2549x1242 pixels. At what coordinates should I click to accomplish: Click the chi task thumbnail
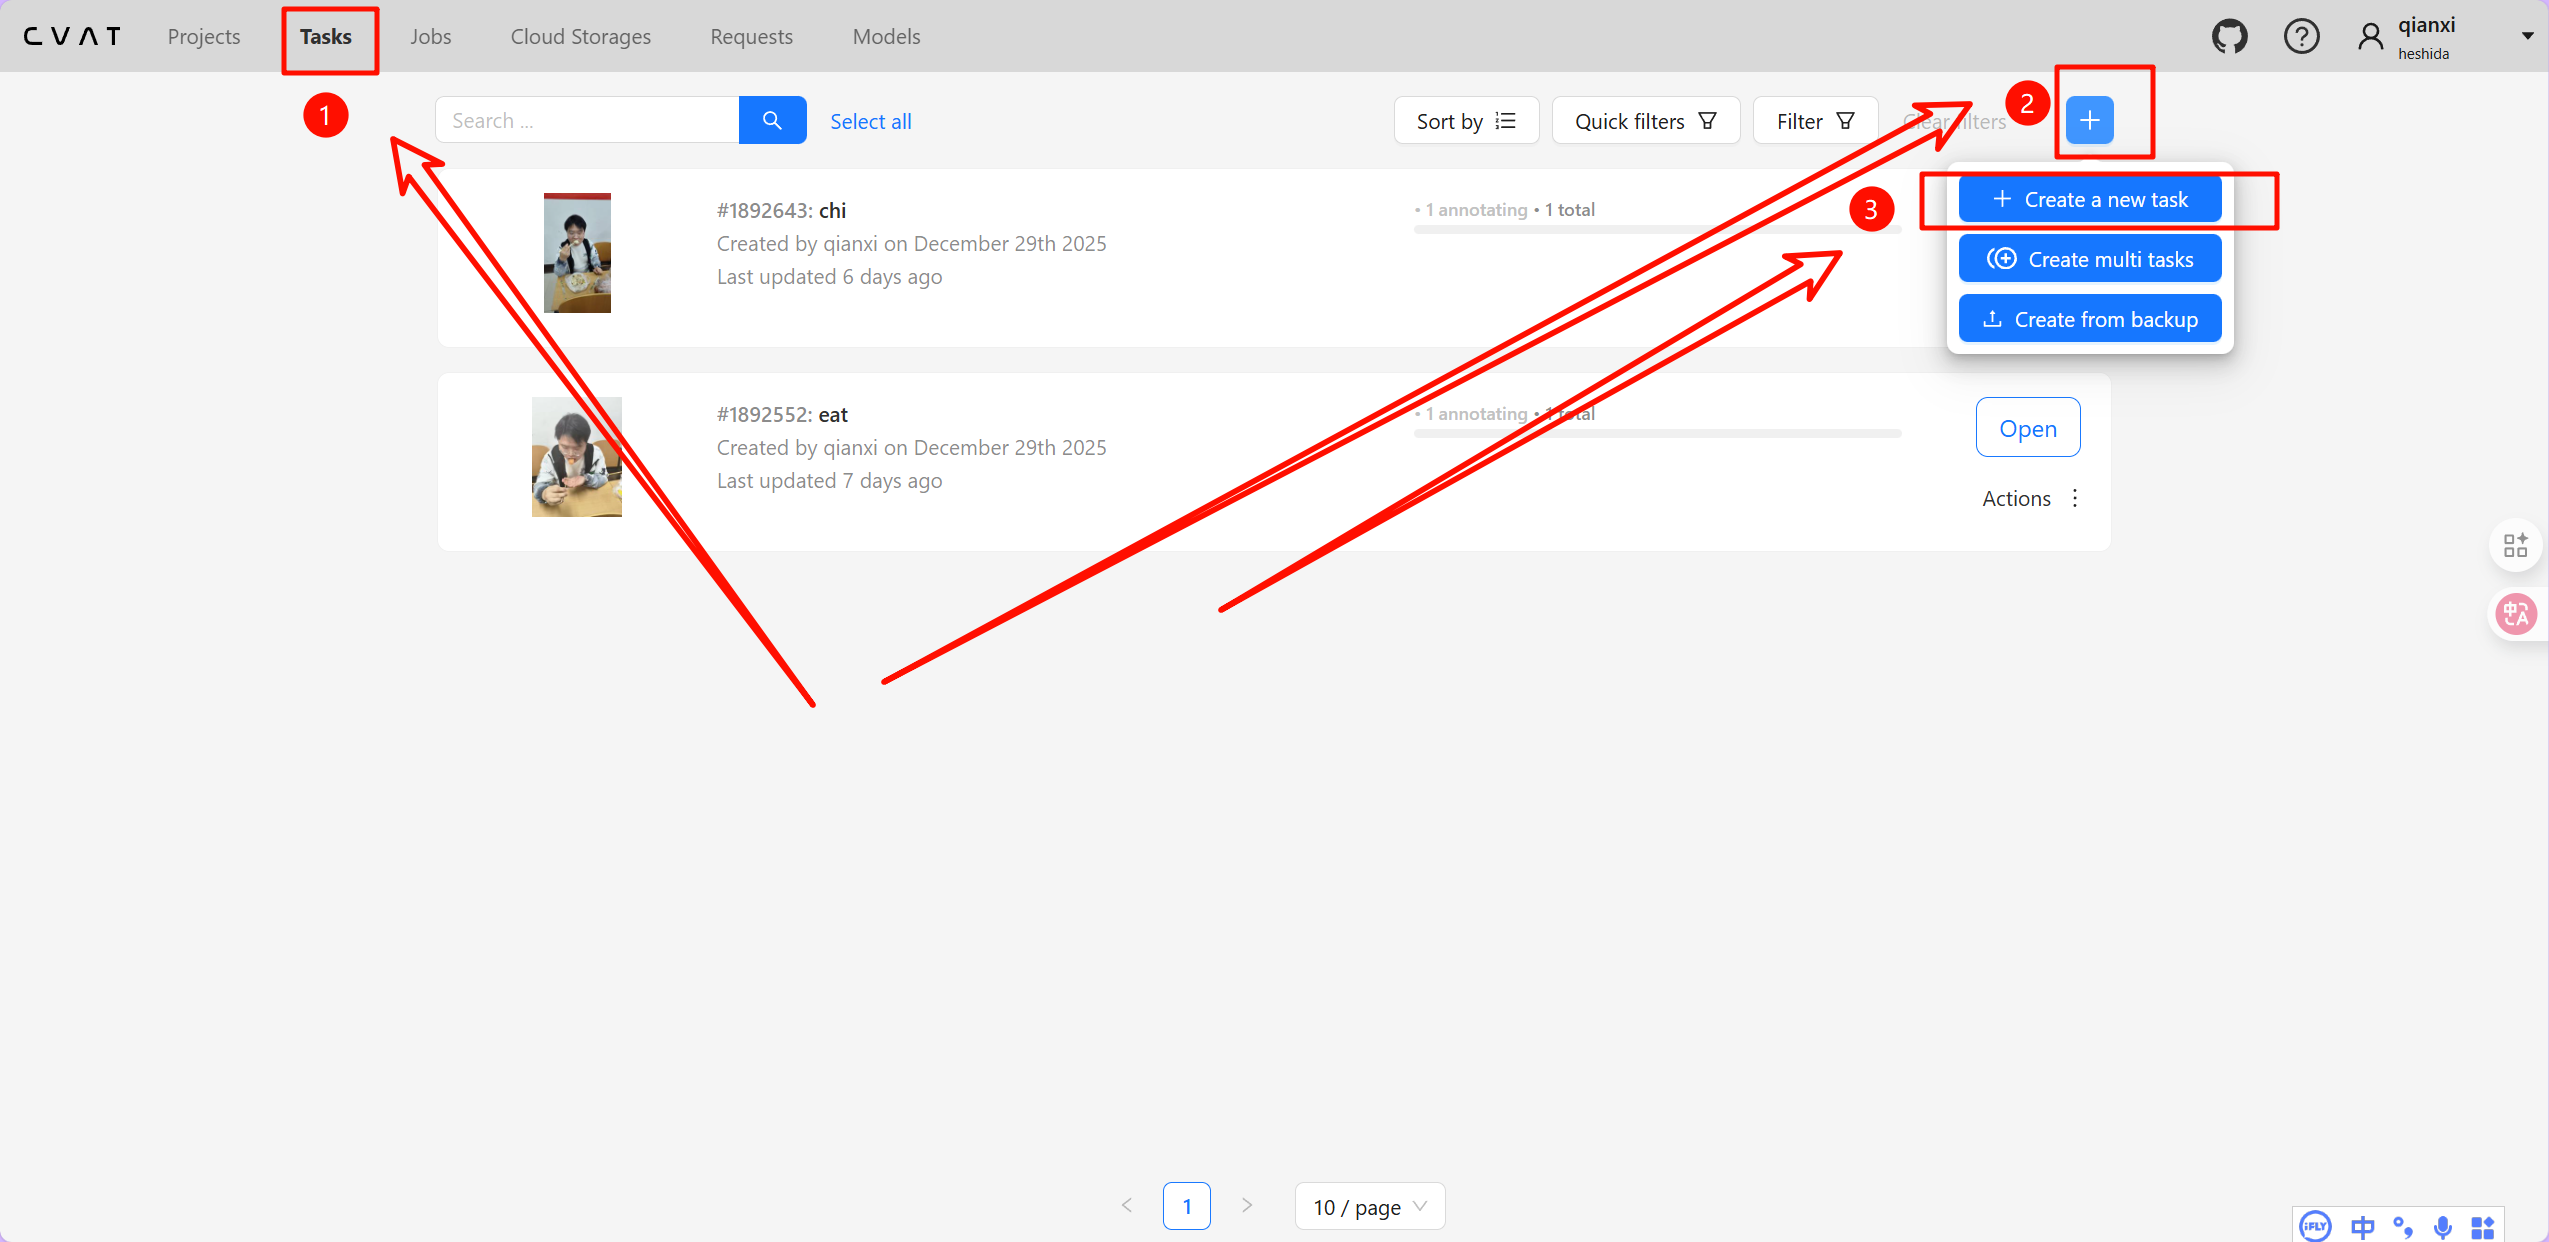[x=577, y=253]
